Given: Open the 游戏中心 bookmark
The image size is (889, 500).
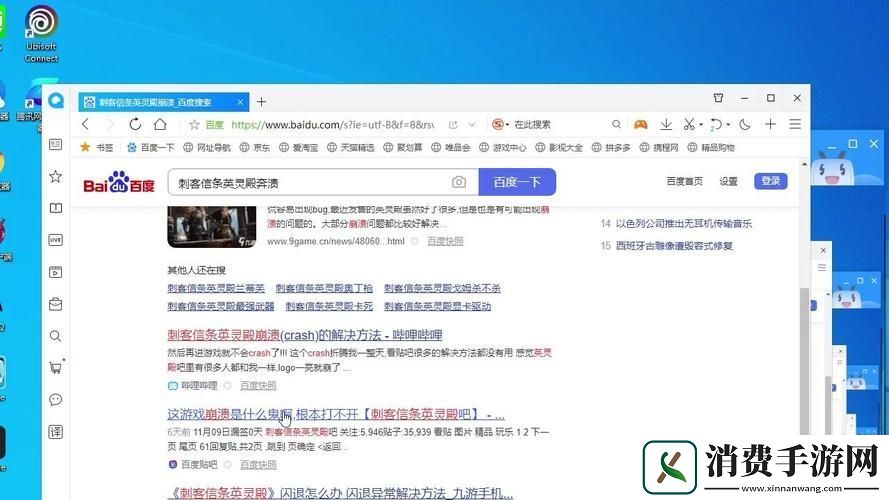Looking at the screenshot, I should click(503, 147).
